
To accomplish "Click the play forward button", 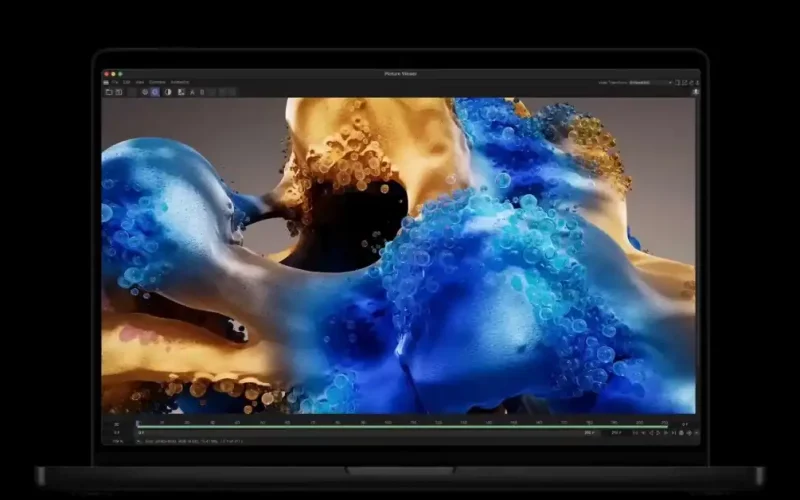I will point(658,433).
